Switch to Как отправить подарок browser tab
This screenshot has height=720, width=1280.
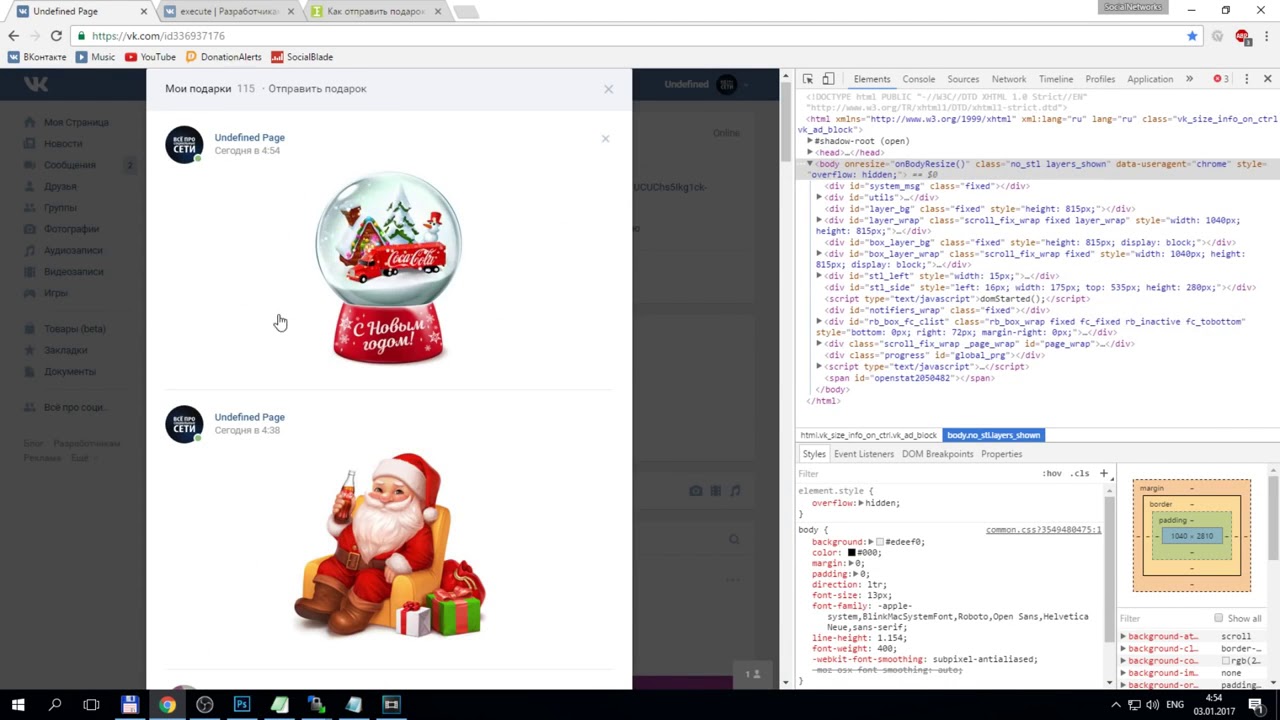coord(375,11)
